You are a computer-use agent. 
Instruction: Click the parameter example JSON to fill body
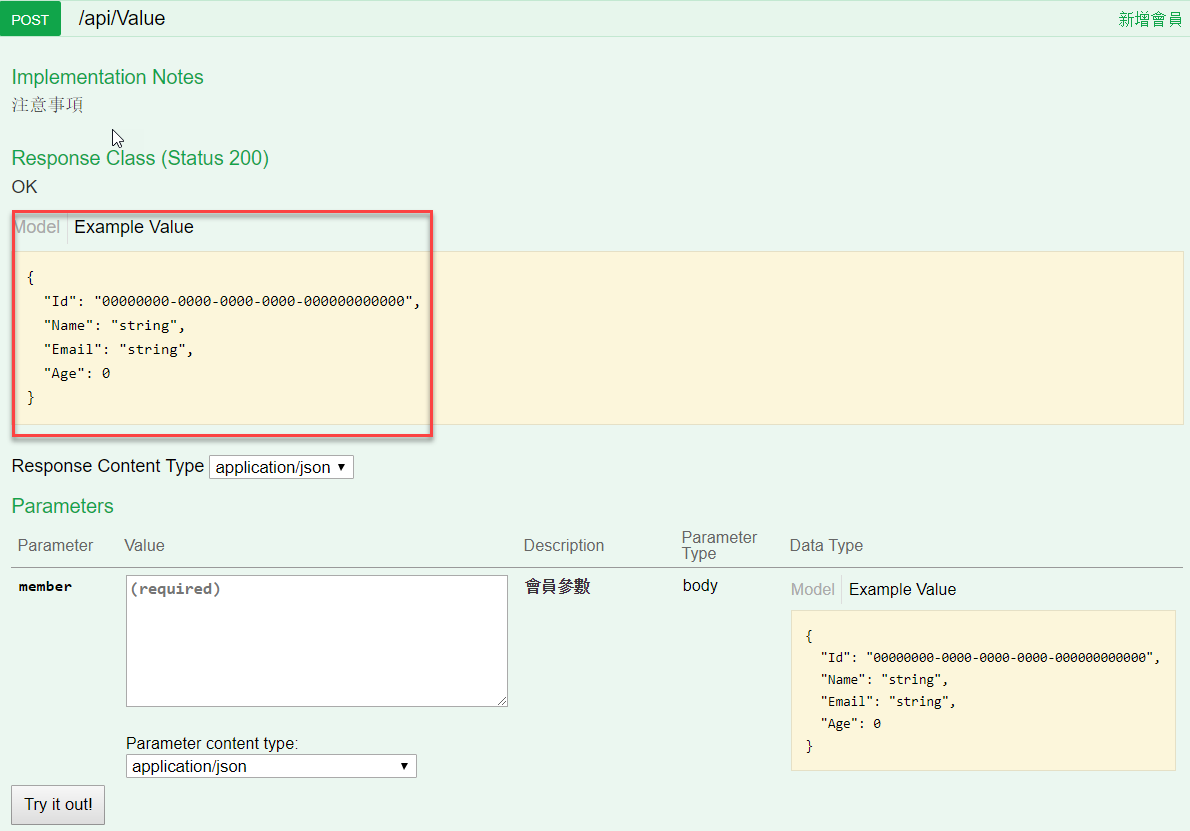(983, 691)
